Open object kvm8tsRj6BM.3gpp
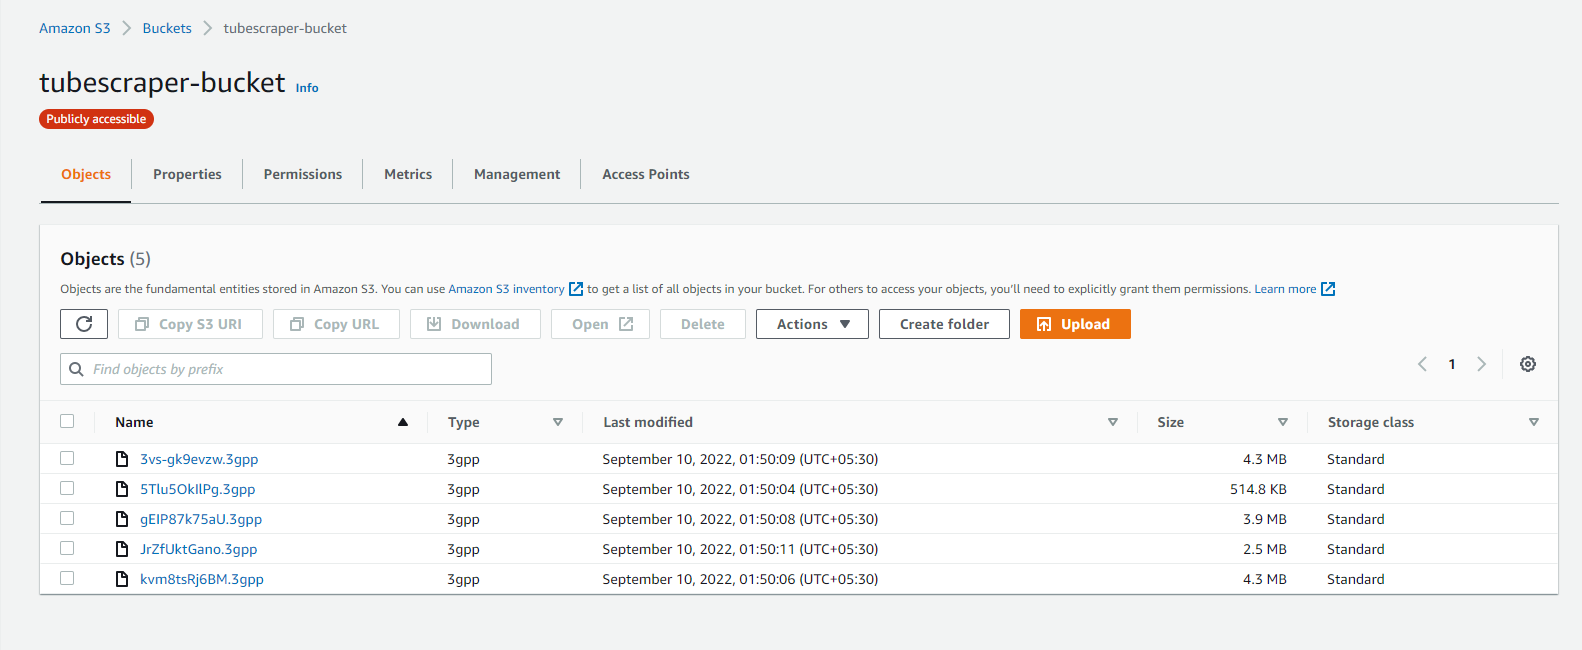 [202, 579]
